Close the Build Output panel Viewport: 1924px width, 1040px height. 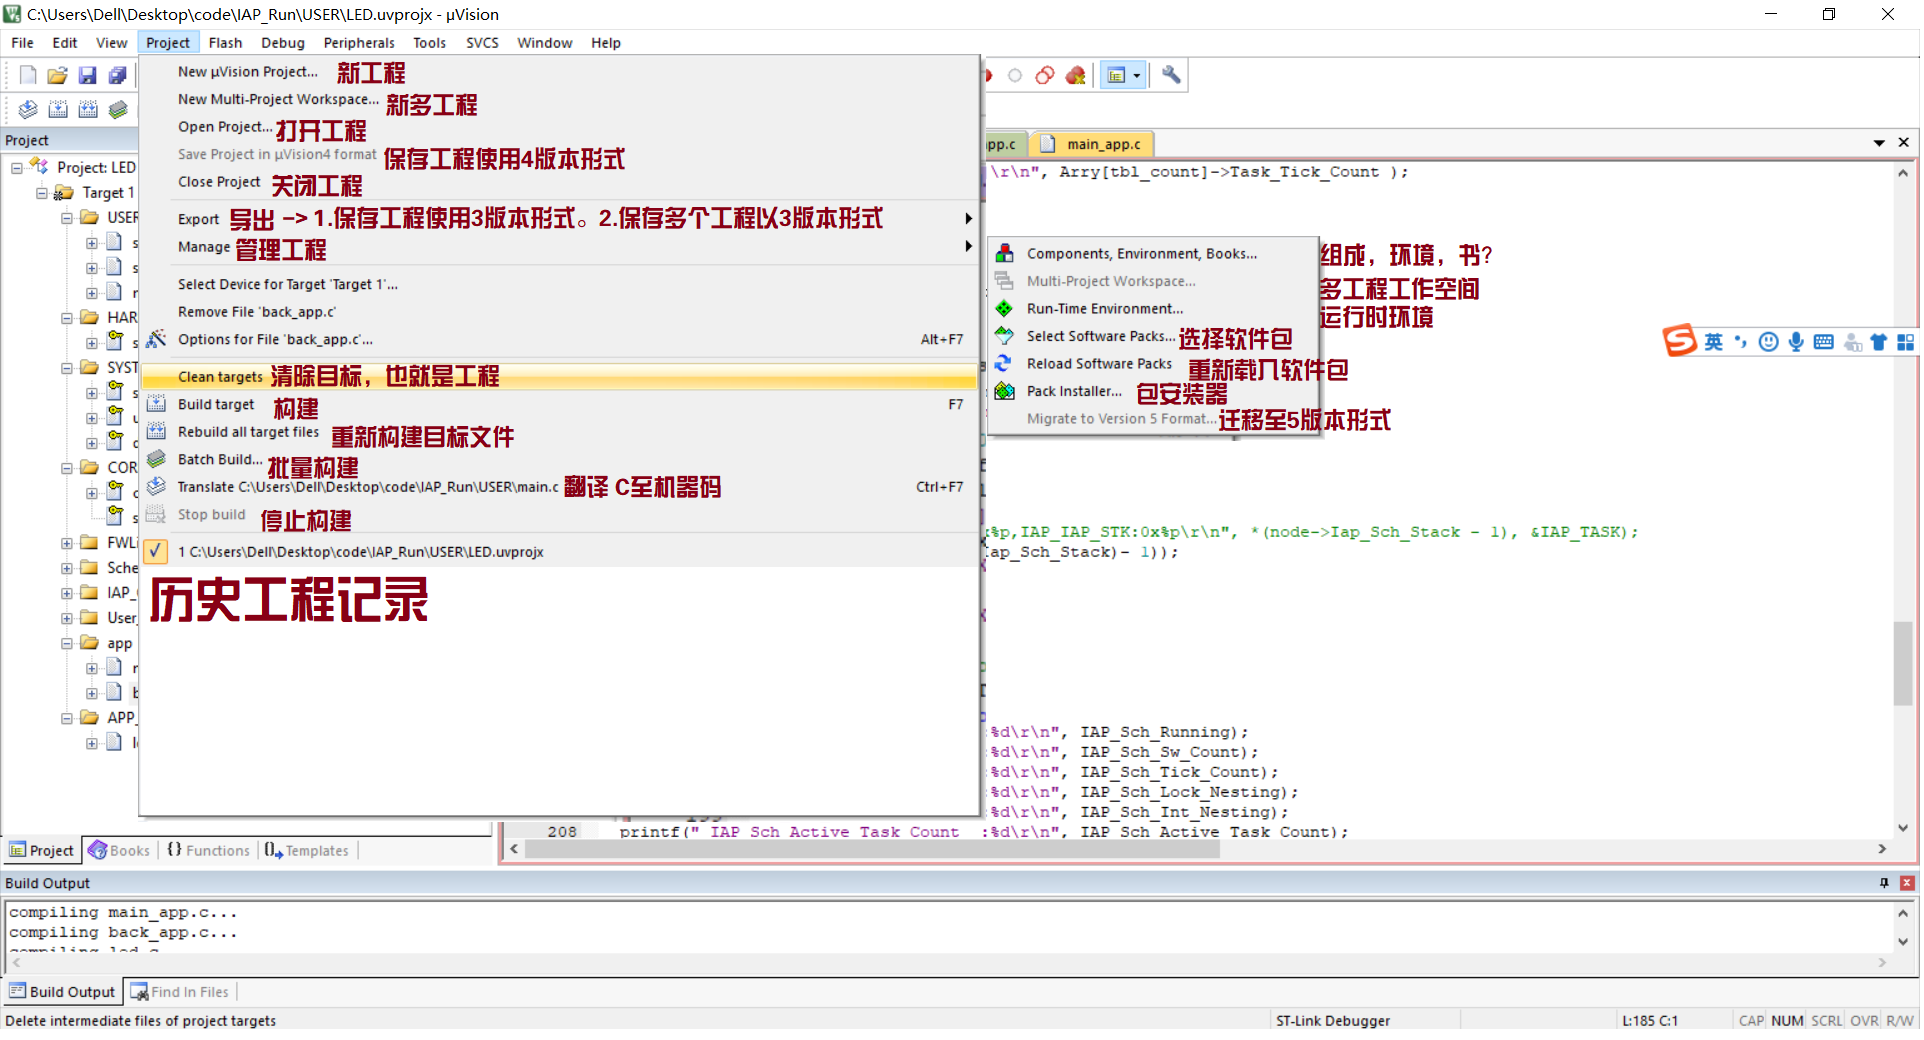coord(1907,883)
